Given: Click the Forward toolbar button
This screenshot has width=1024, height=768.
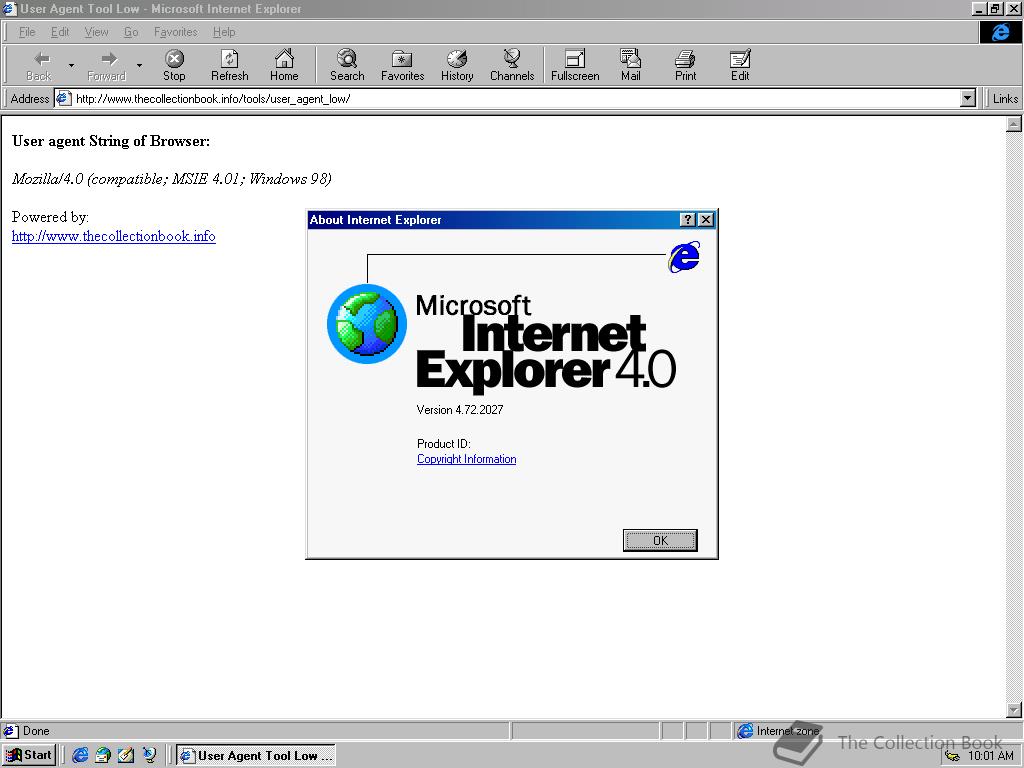Looking at the screenshot, I should click(106, 65).
